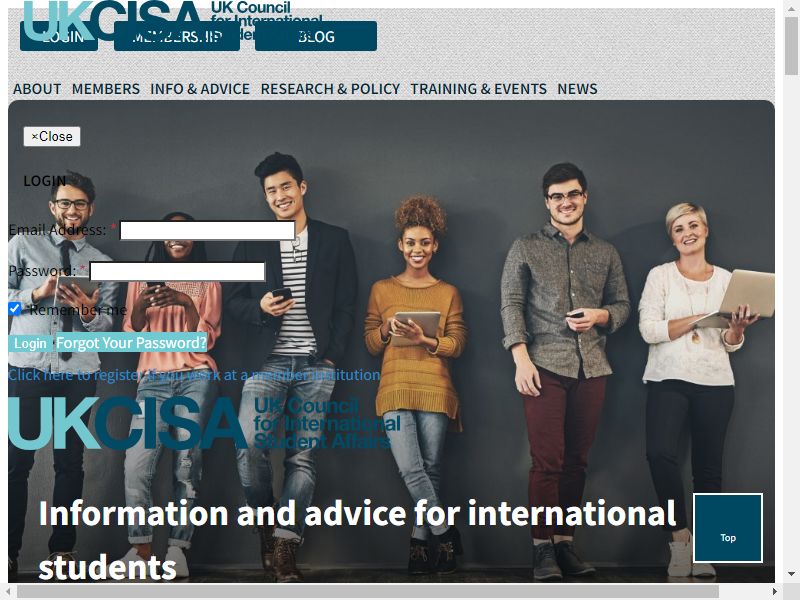Open the MEMBERS menu item
800x600 pixels.
[x=106, y=89]
